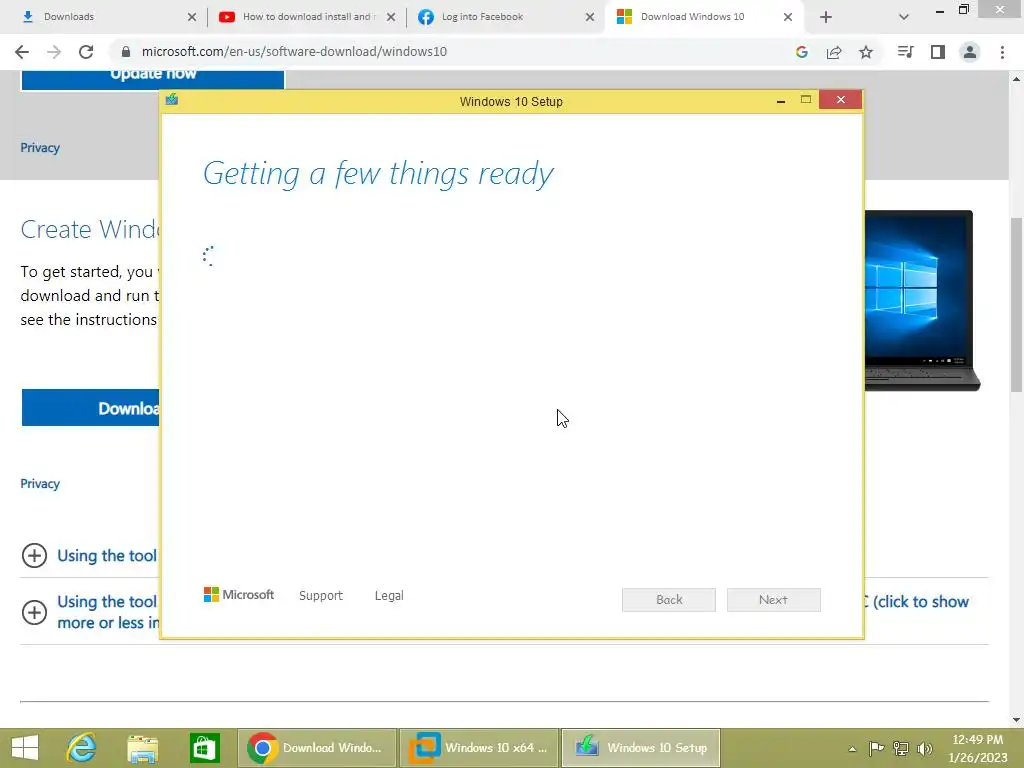
Task: Show hidden tray icons arrow
Action: point(852,749)
